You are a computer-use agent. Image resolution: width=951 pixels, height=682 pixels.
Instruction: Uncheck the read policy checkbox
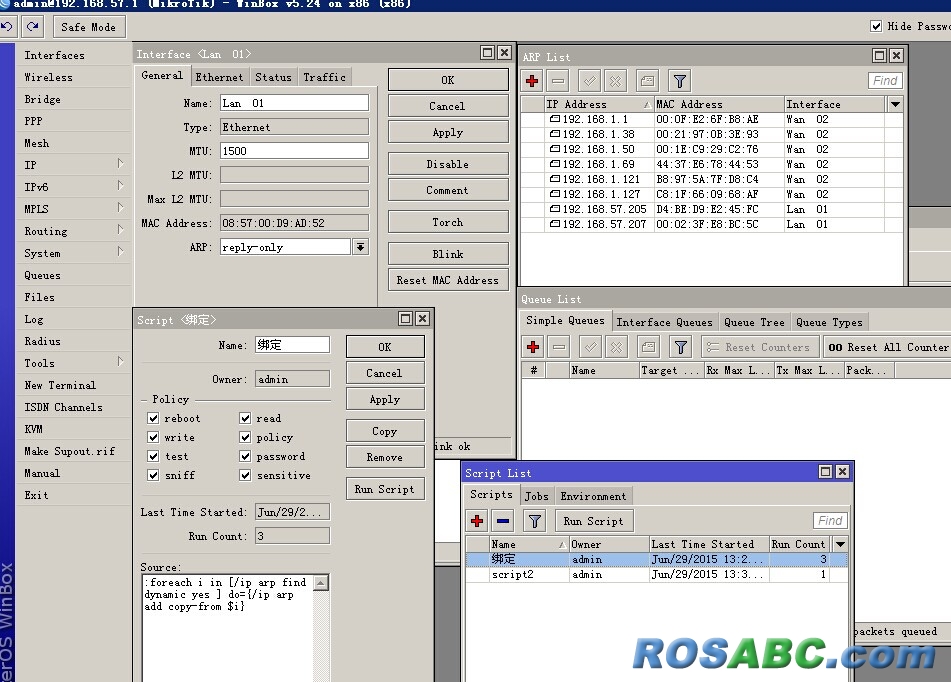point(245,418)
